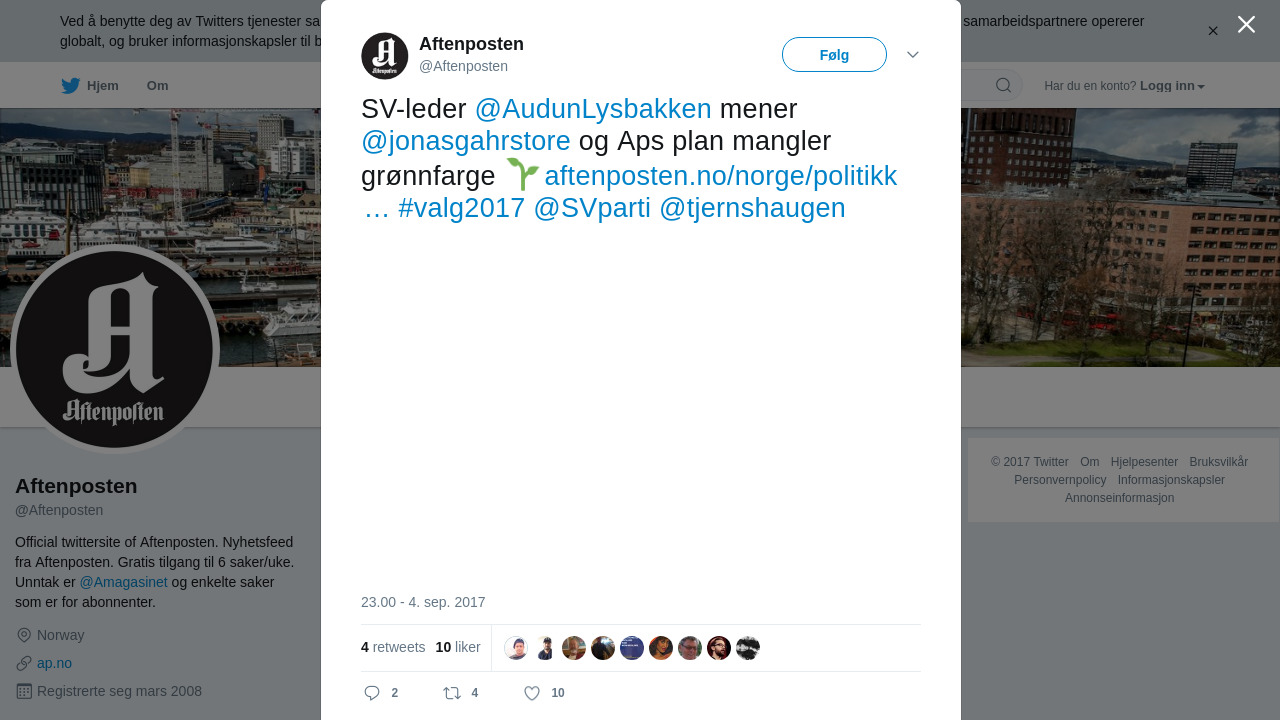Viewport: 1280px width, 720px height.
Task: Open Hjelpesenter footer link
Action: [1144, 462]
